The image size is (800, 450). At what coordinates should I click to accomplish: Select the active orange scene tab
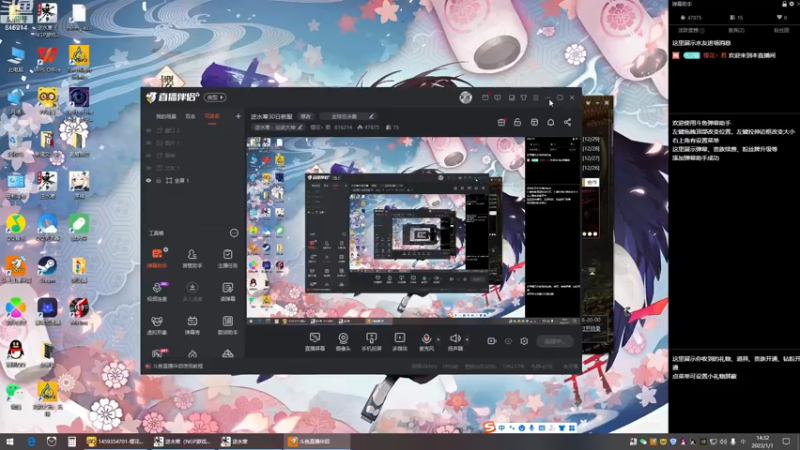pyautogui.click(x=212, y=116)
